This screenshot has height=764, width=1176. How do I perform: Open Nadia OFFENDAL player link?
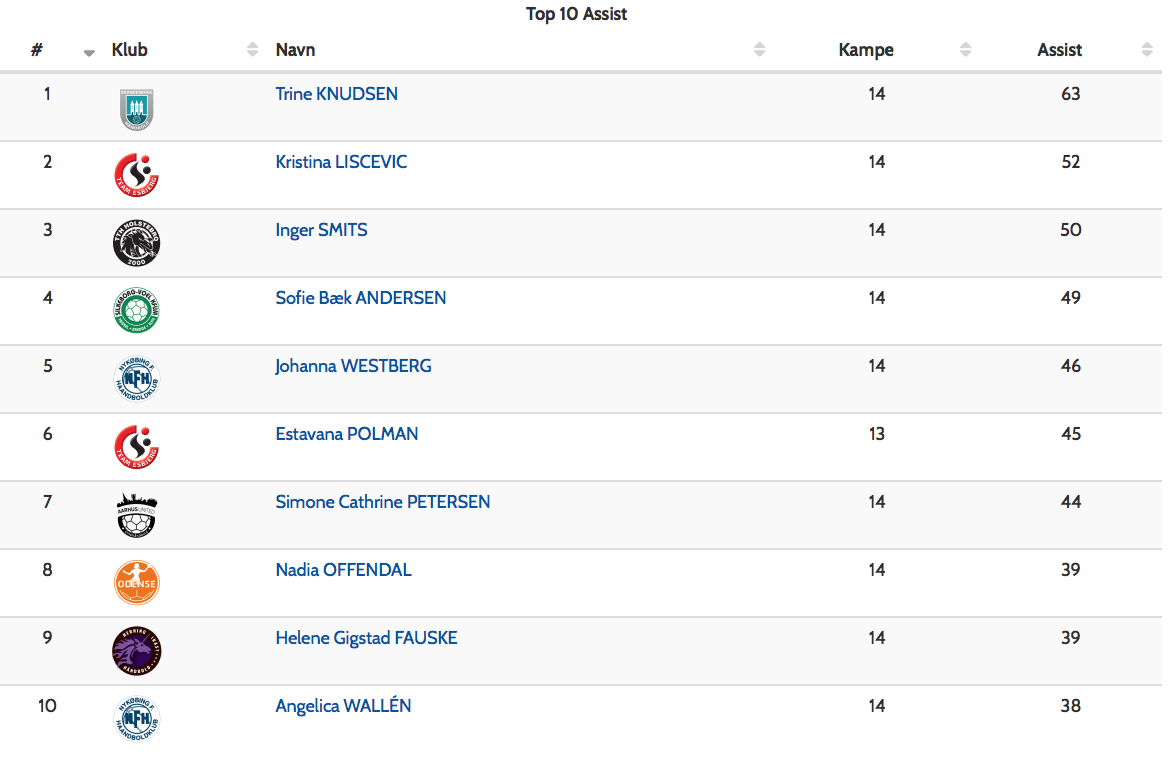(344, 570)
